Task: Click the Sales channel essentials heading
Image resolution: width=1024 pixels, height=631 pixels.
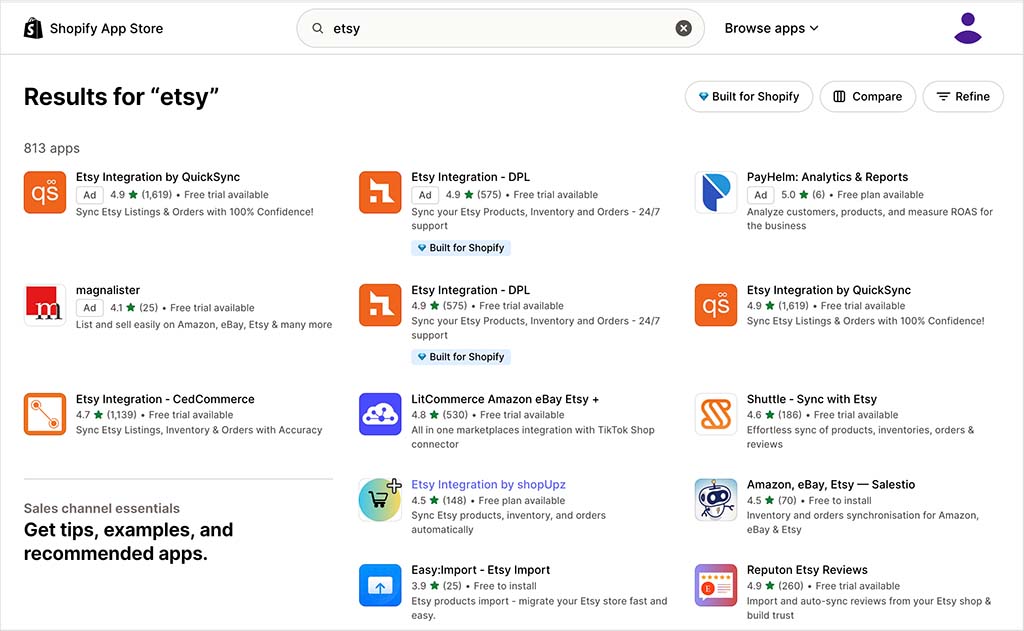Action: (101, 508)
